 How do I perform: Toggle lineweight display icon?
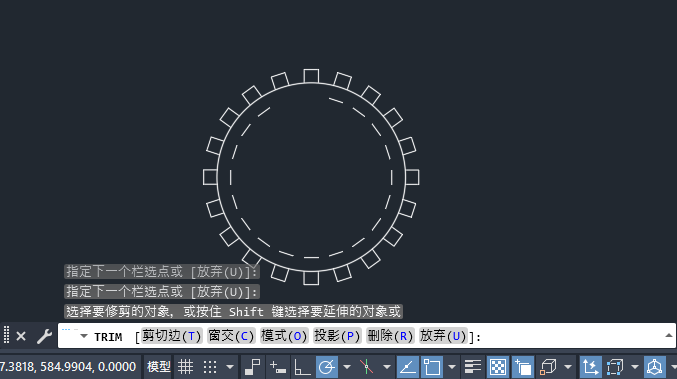point(473,367)
